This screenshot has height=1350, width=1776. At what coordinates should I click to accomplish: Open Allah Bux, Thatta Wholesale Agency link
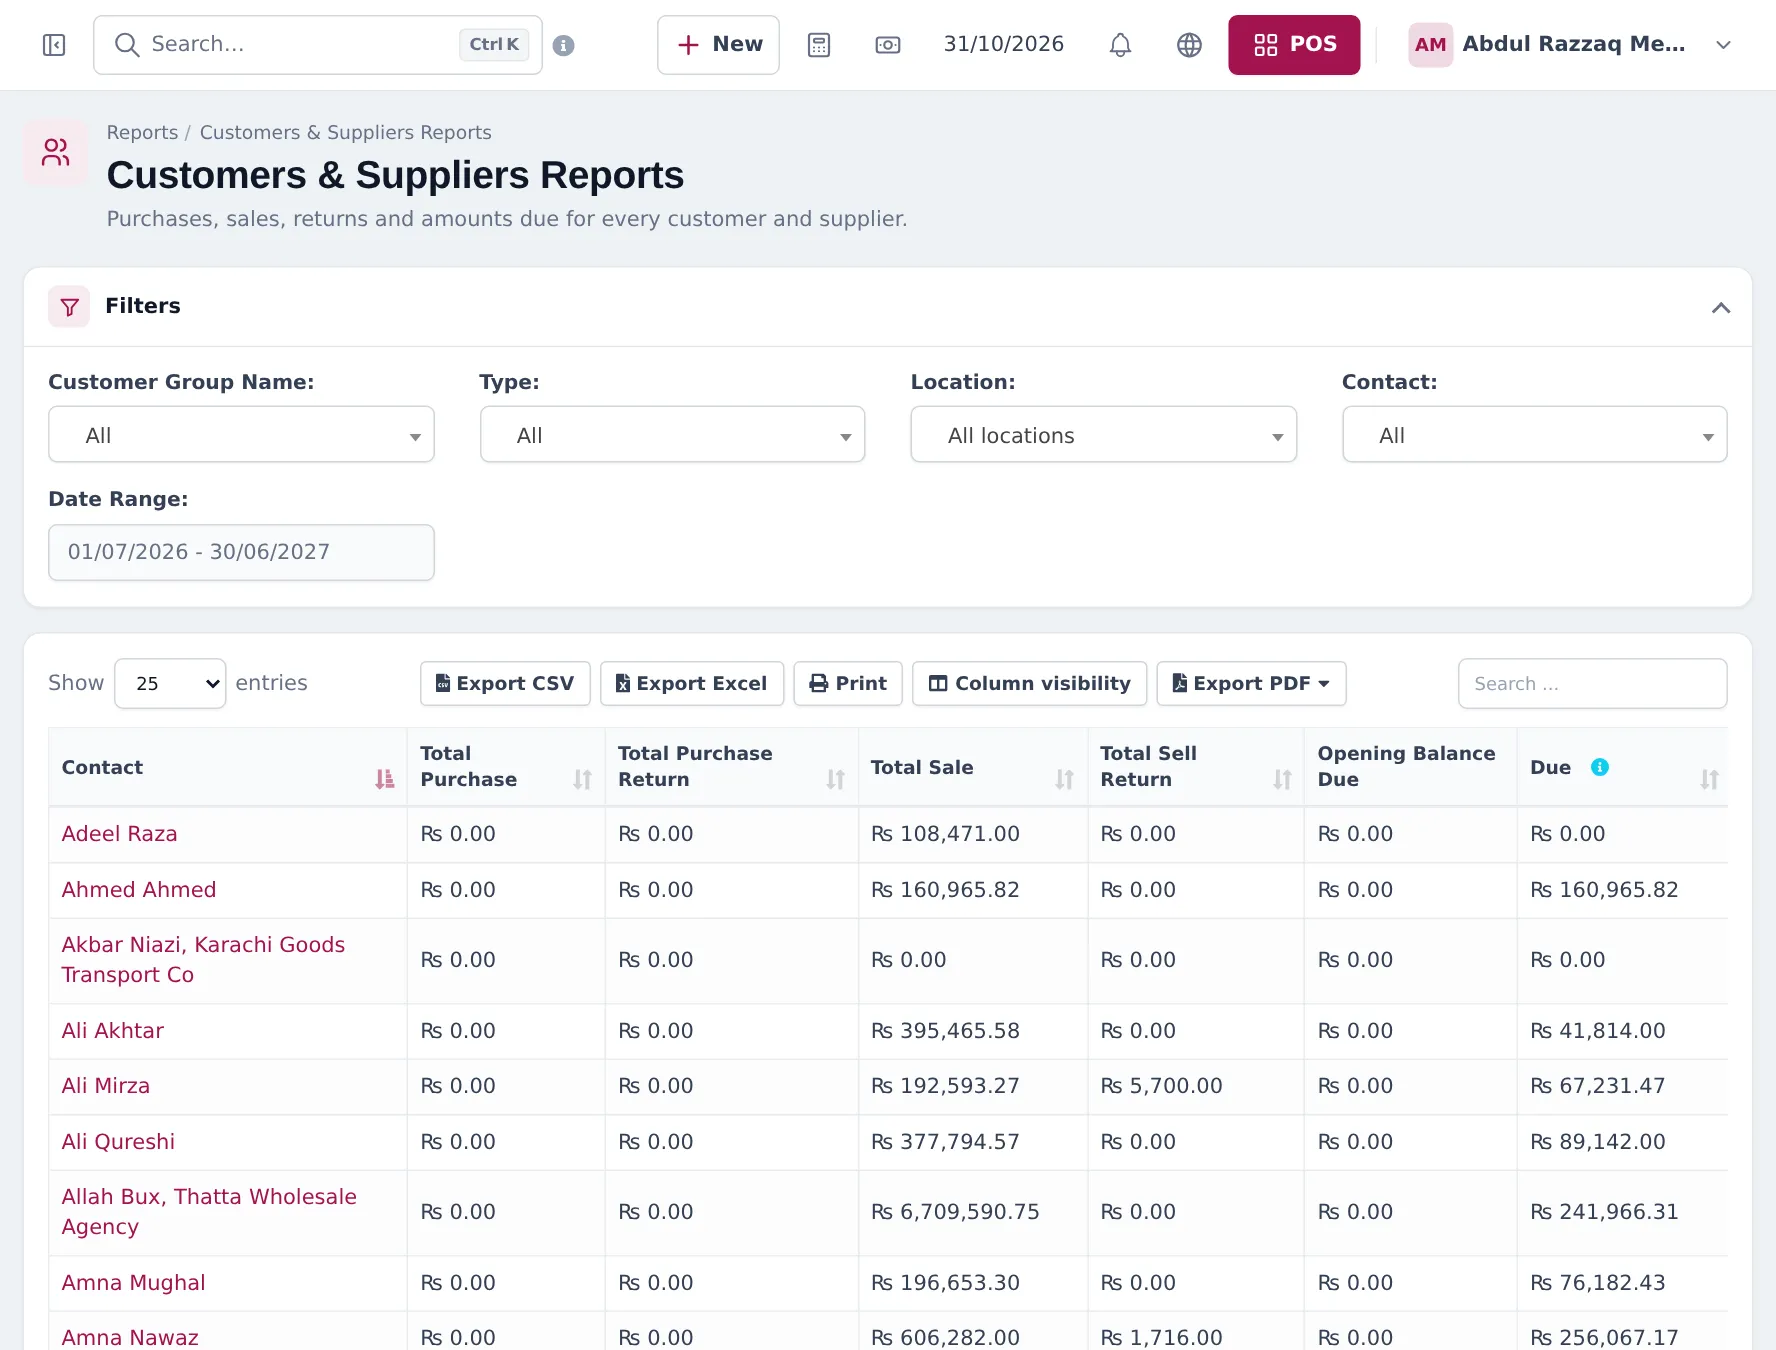pyautogui.click(x=209, y=1212)
